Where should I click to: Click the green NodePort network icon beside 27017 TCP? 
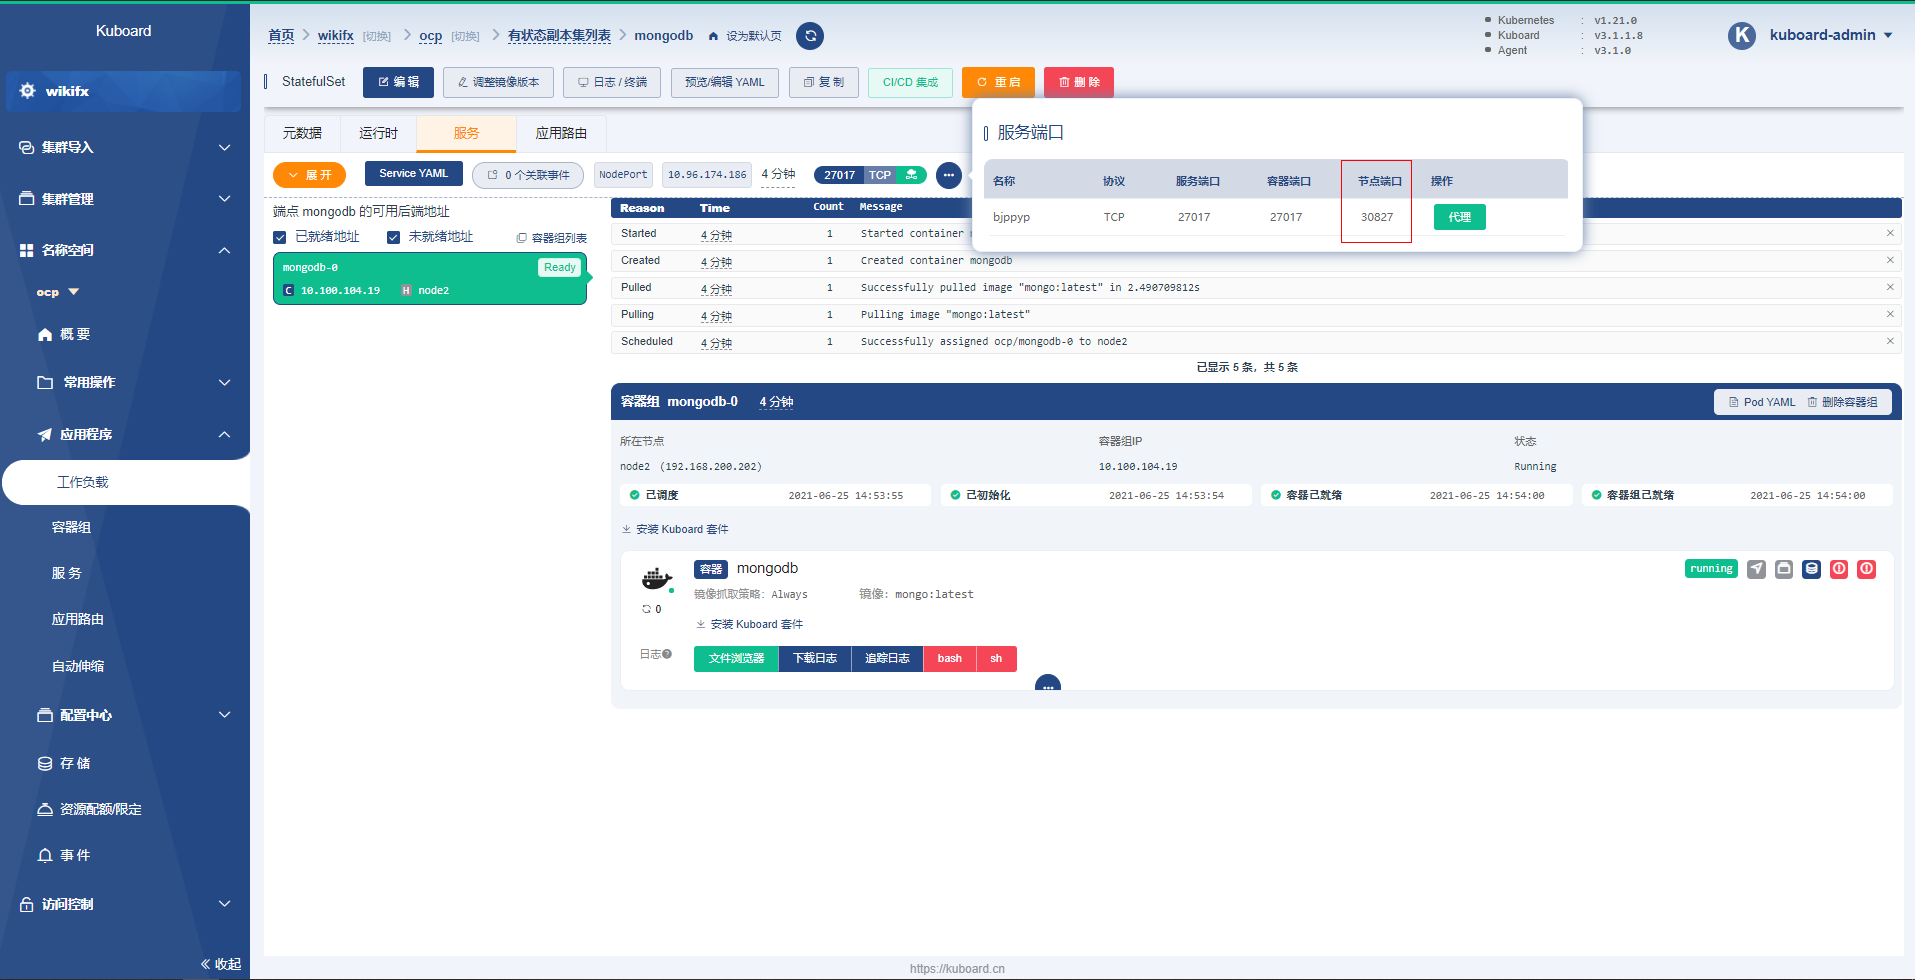tap(911, 174)
